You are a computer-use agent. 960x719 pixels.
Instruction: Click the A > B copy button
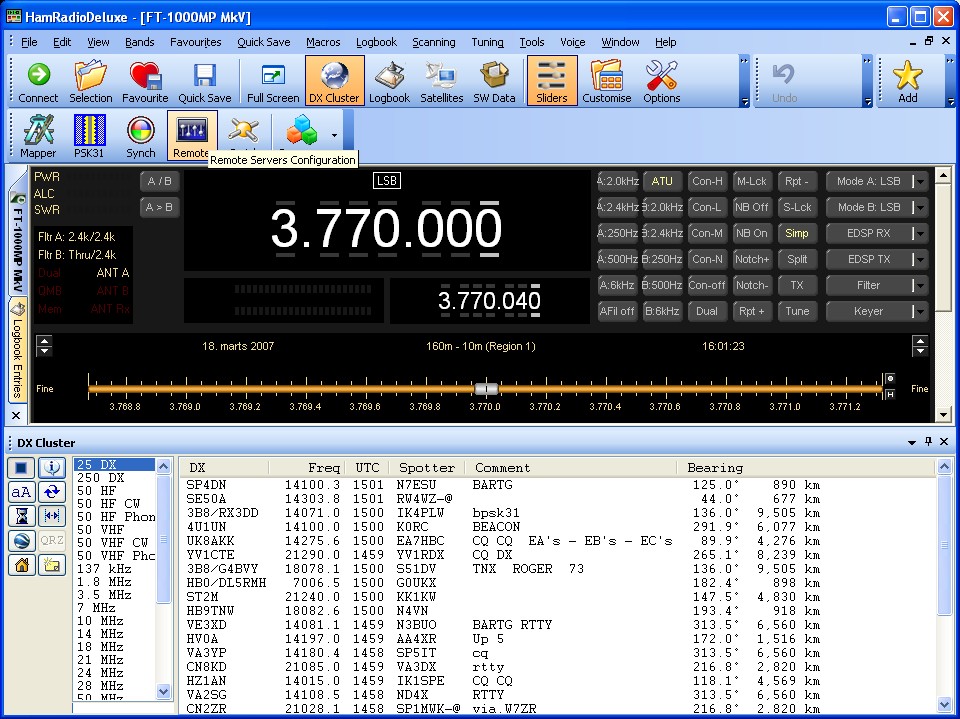(x=159, y=207)
